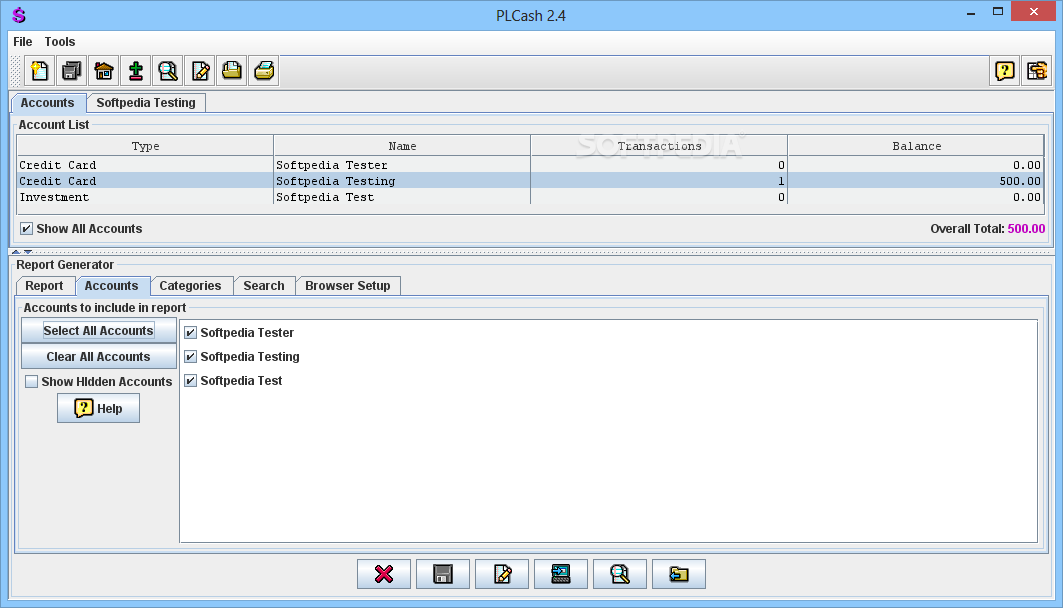Viewport: 1063px width, 608px height.
Task: Maximize the PLCash window
Action: tap(998, 12)
